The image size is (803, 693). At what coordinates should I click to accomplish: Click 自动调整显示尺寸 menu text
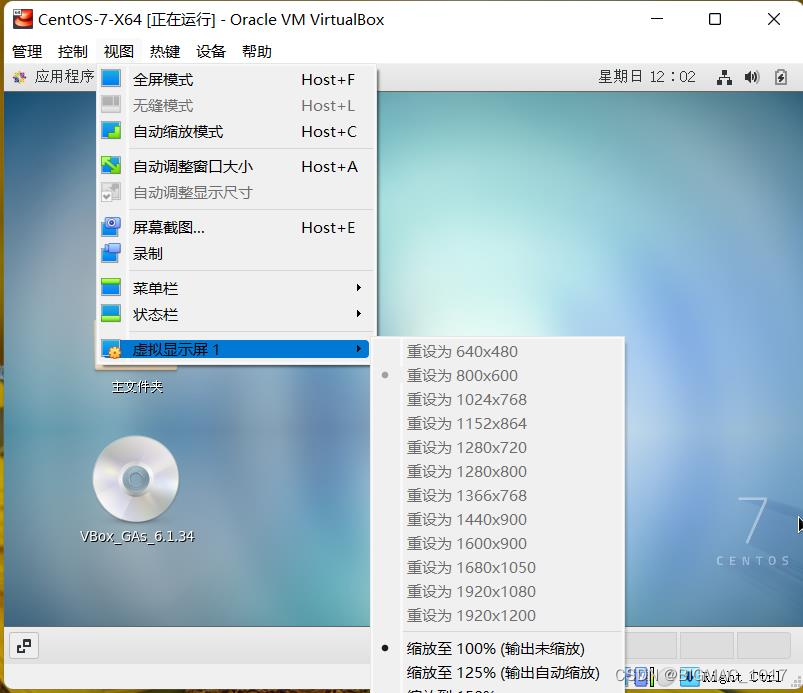(x=193, y=193)
